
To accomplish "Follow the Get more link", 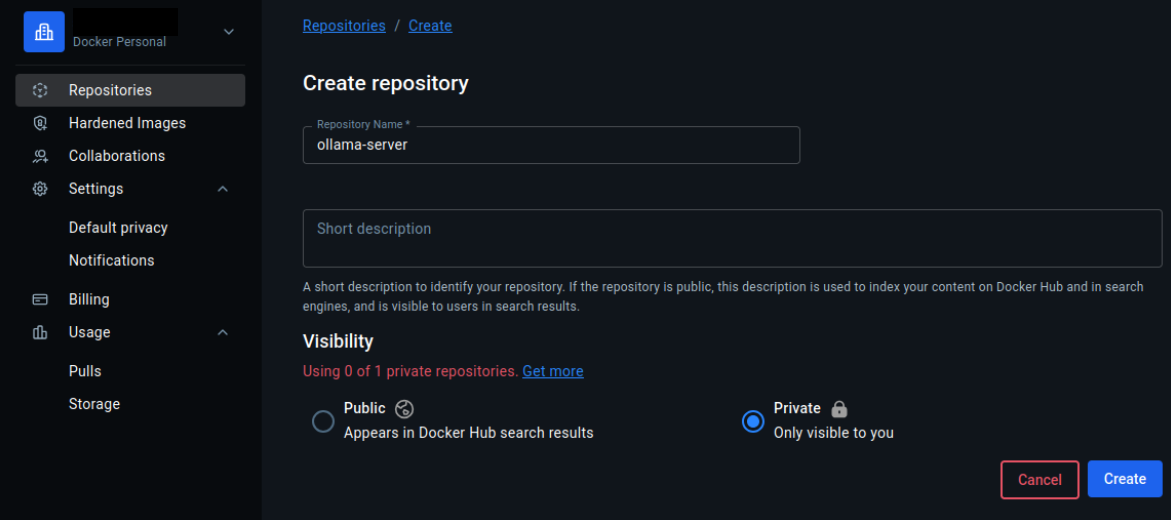I will pyautogui.click(x=552, y=371).
